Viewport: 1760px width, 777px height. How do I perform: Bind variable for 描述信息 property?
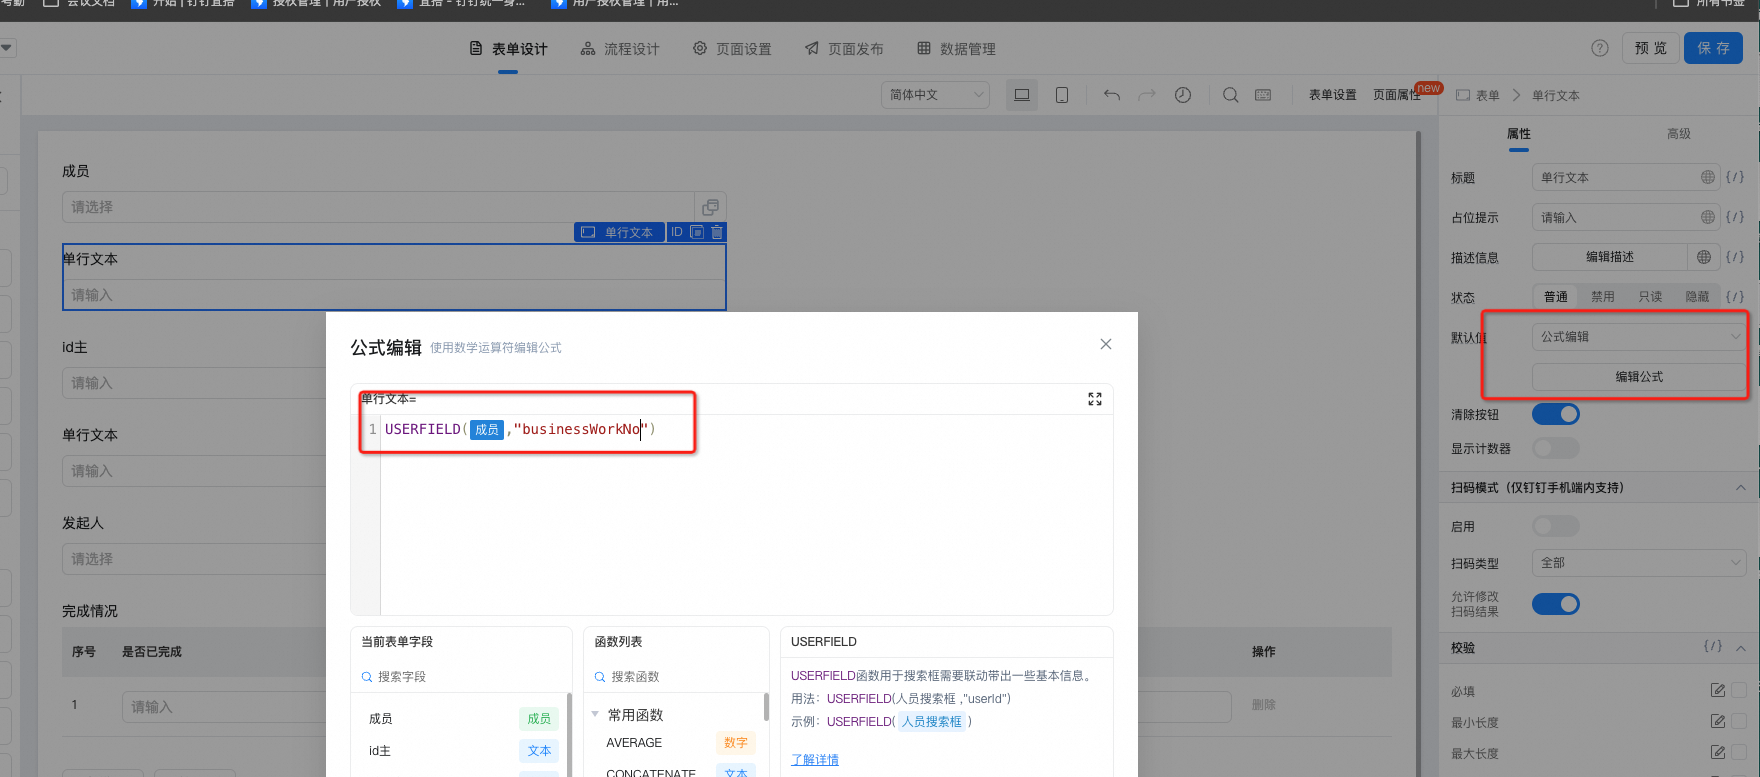1735,257
